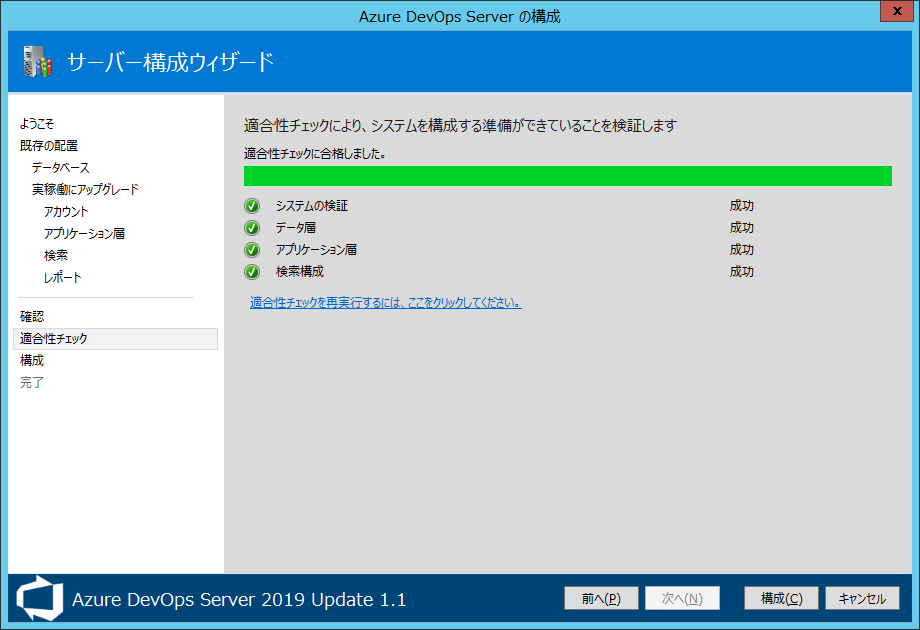920x630 pixels.
Task: Click Azure DevOps Server 2019 Update 1.1 text
Action: tap(239, 599)
